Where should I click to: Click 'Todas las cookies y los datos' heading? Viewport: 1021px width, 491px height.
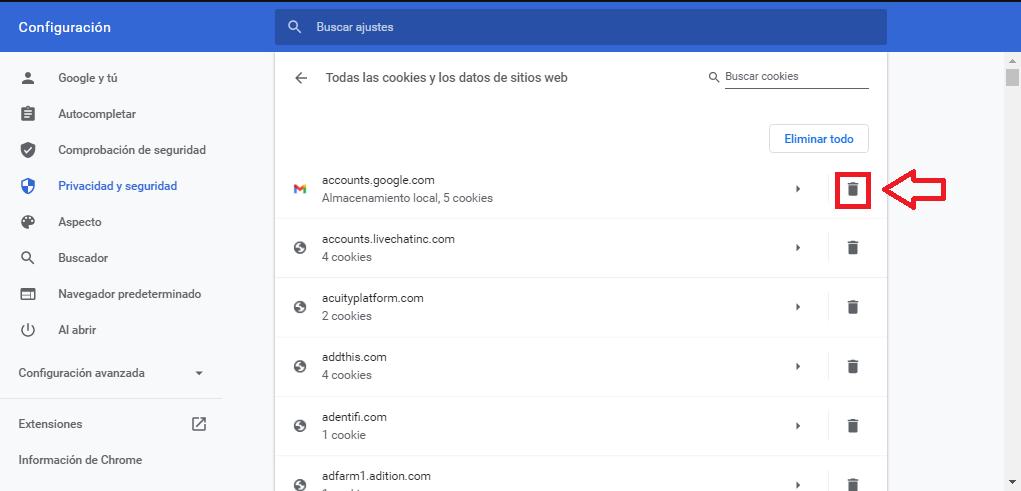pos(447,78)
